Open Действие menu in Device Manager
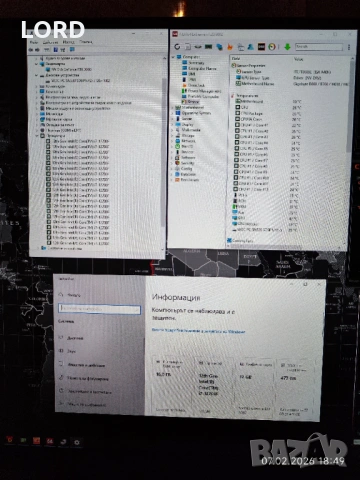The width and height of the screenshot is (360, 480). coord(50,42)
